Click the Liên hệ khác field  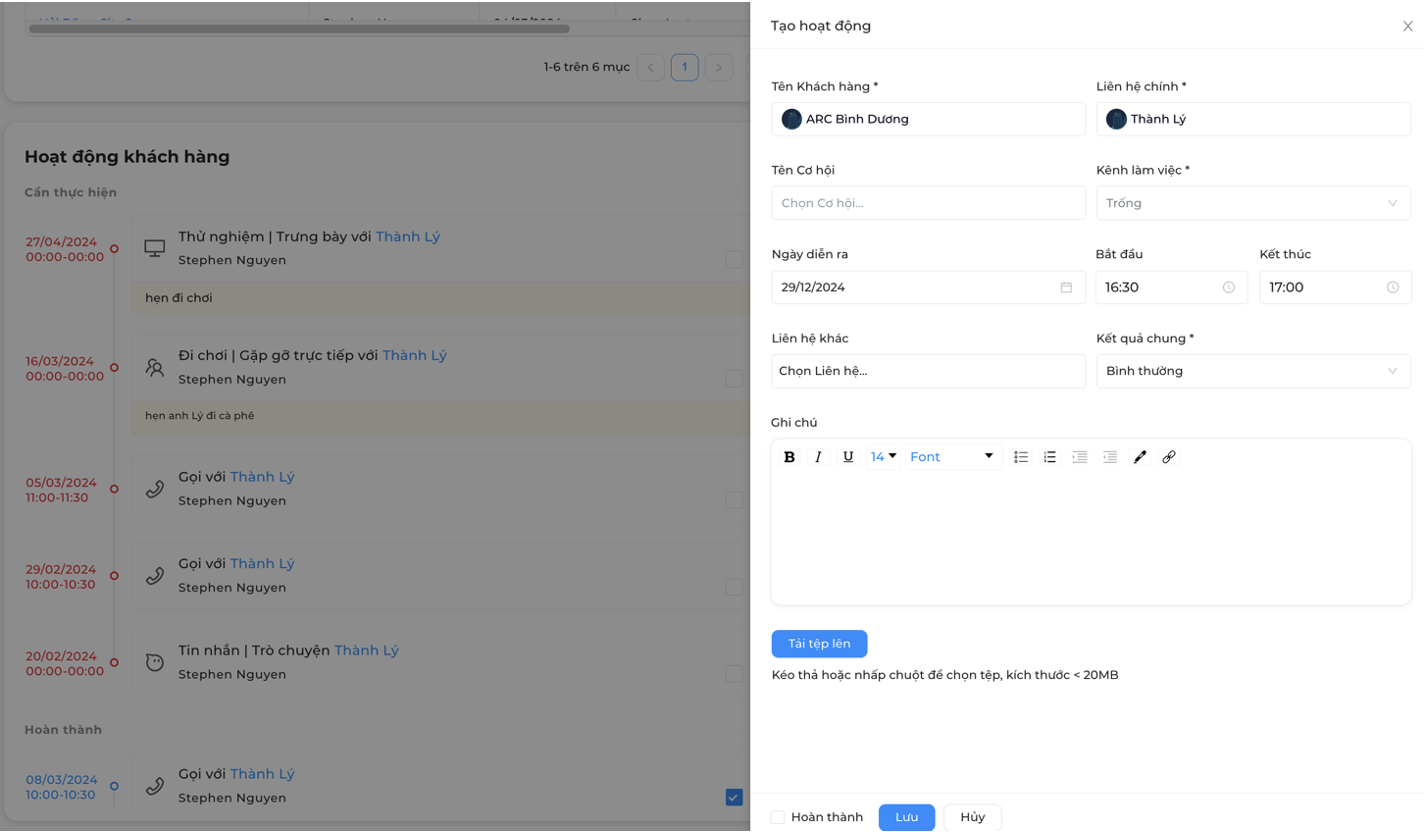click(928, 371)
